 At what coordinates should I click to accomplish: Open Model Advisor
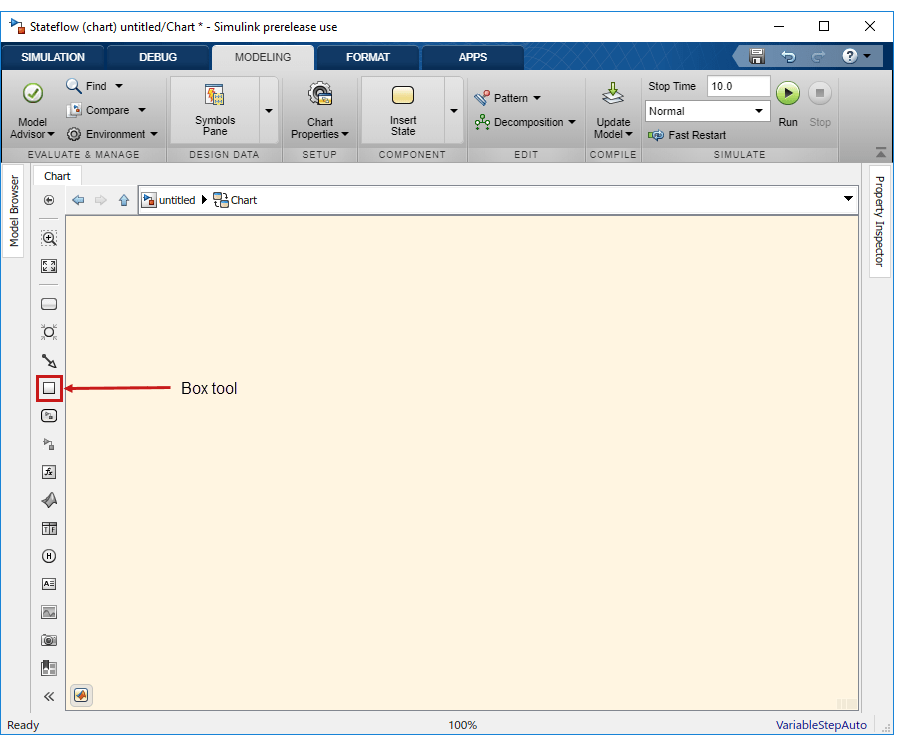pos(32,110)
